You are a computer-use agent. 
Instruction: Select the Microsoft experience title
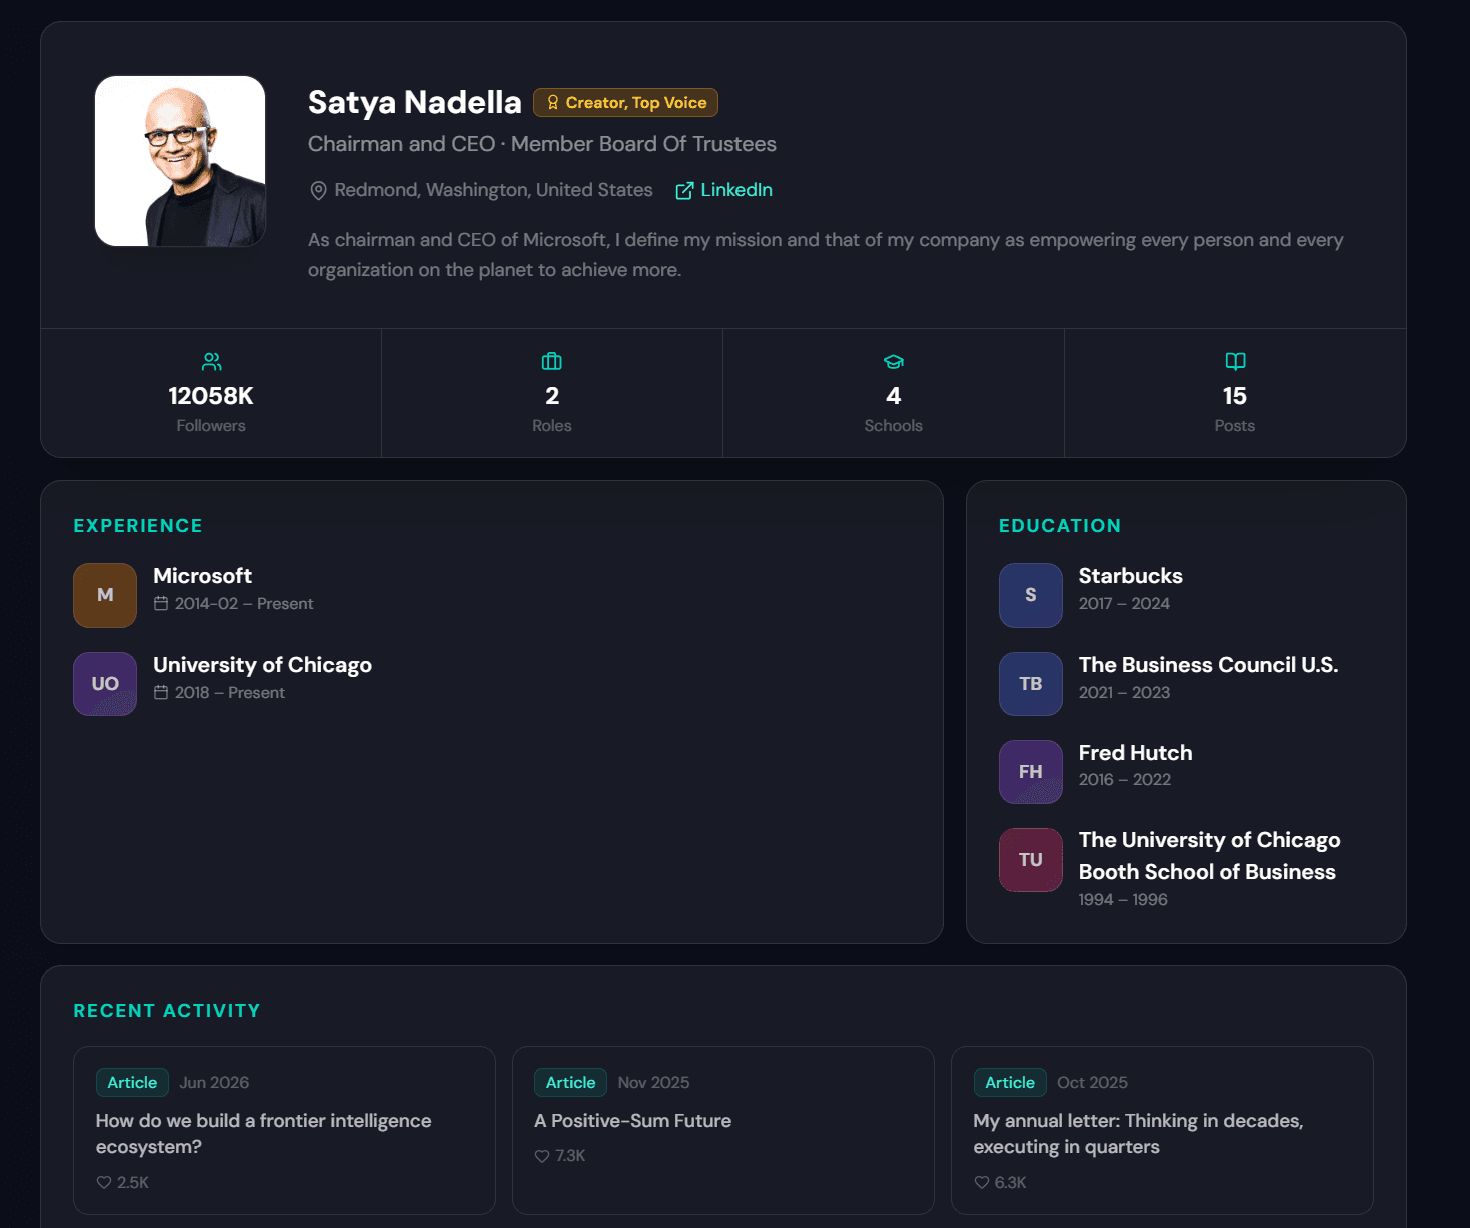coord(202,576)
